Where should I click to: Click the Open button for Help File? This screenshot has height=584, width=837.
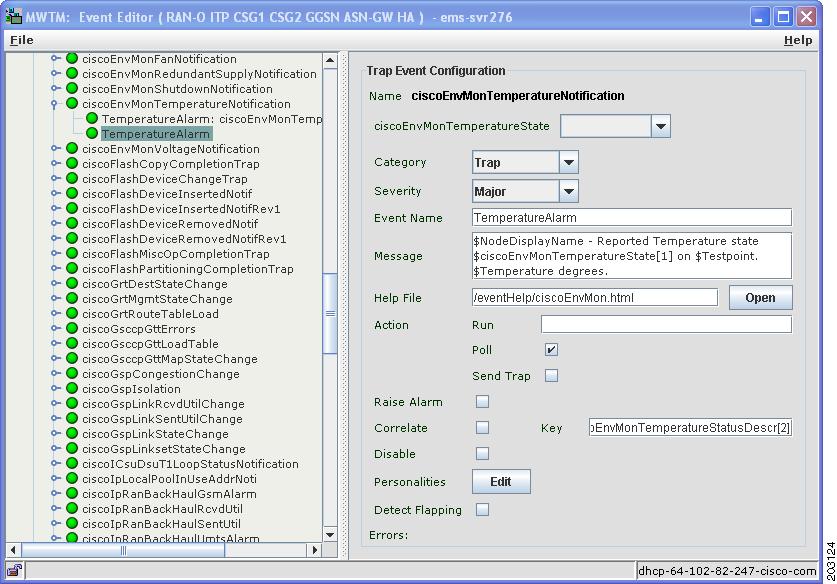pyautogui.click(x=761, y=298)
